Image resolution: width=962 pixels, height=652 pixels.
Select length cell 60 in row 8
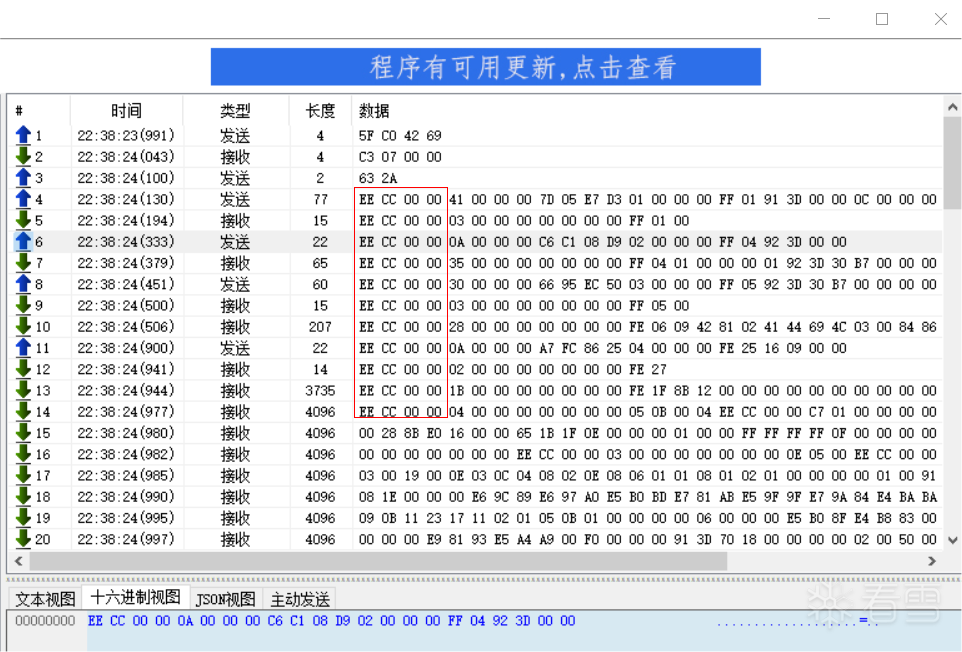coord(320,284)
